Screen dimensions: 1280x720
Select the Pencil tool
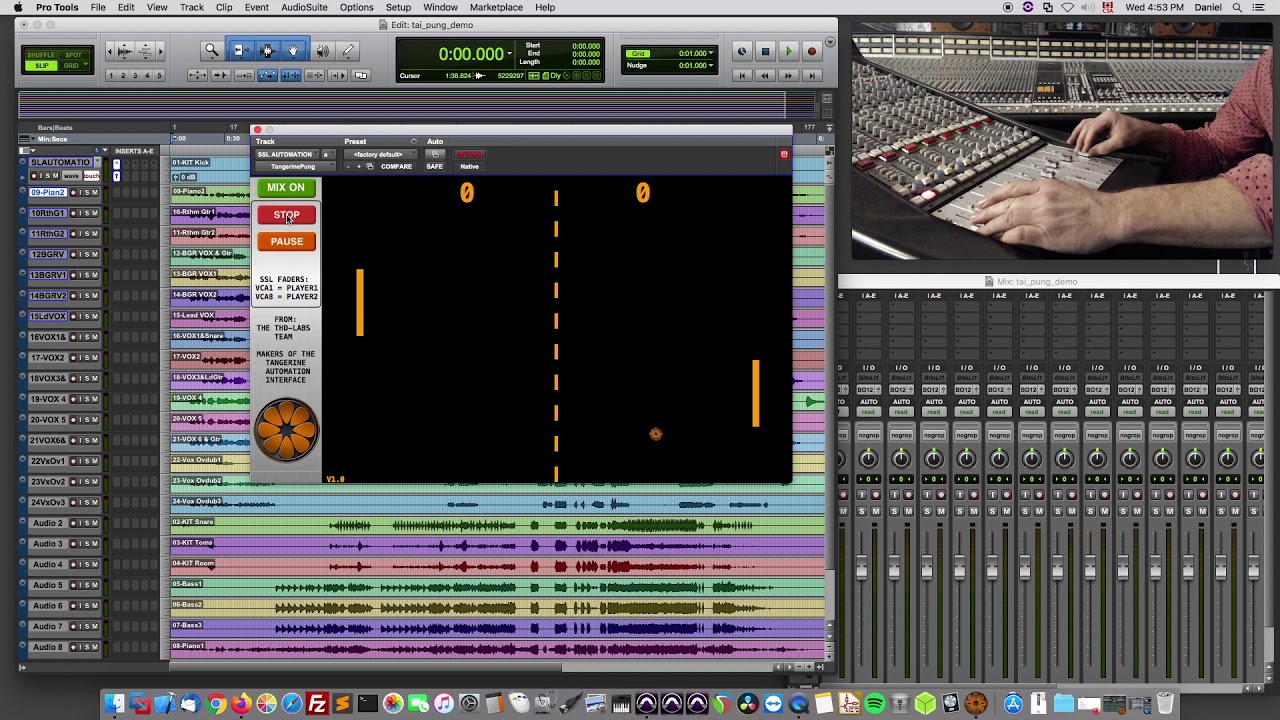[x=348, y=50]
